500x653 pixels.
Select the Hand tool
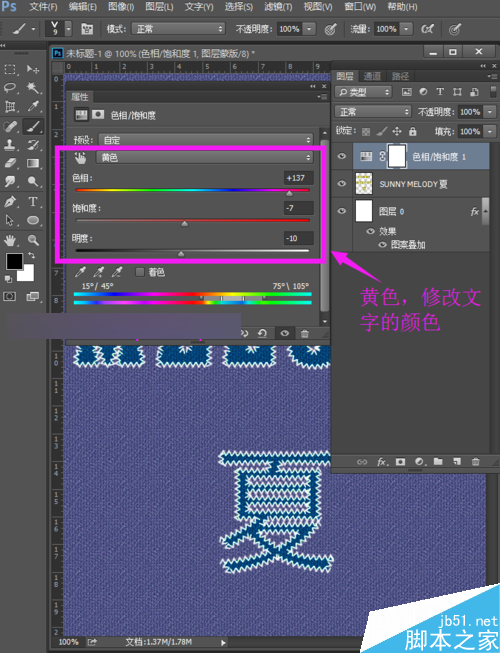tap(10, 240)
